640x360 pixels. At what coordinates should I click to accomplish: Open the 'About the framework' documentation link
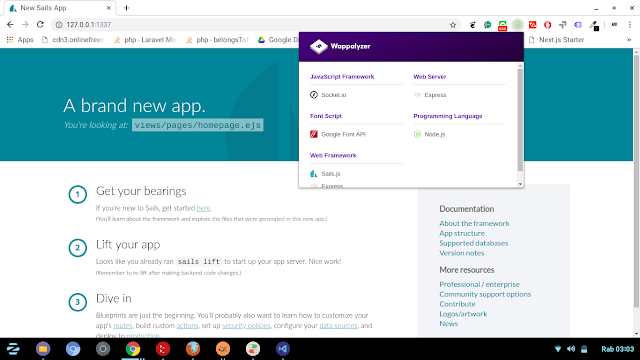(474, 223)
